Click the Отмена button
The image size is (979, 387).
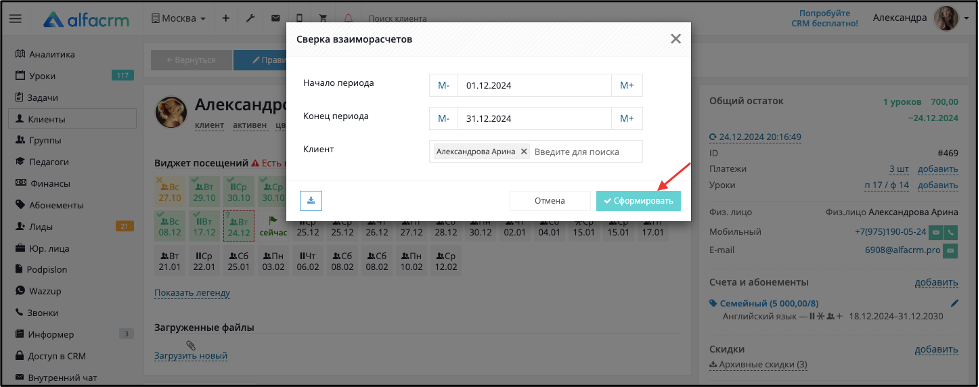coord(549,201)
